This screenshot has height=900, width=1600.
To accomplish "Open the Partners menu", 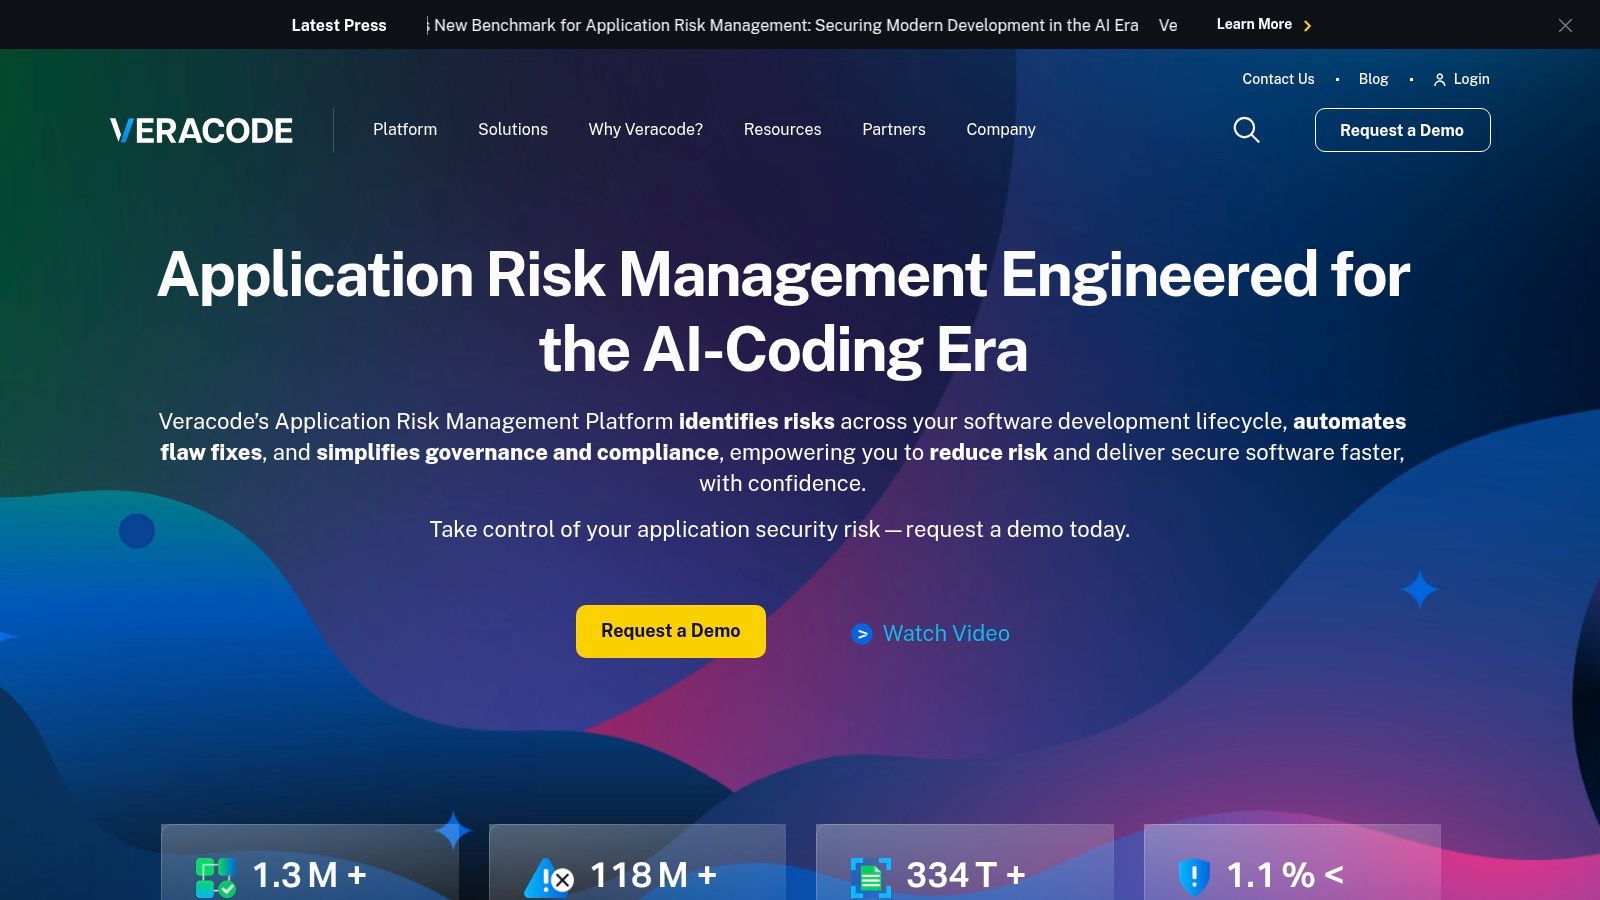I will pos(894,130).
